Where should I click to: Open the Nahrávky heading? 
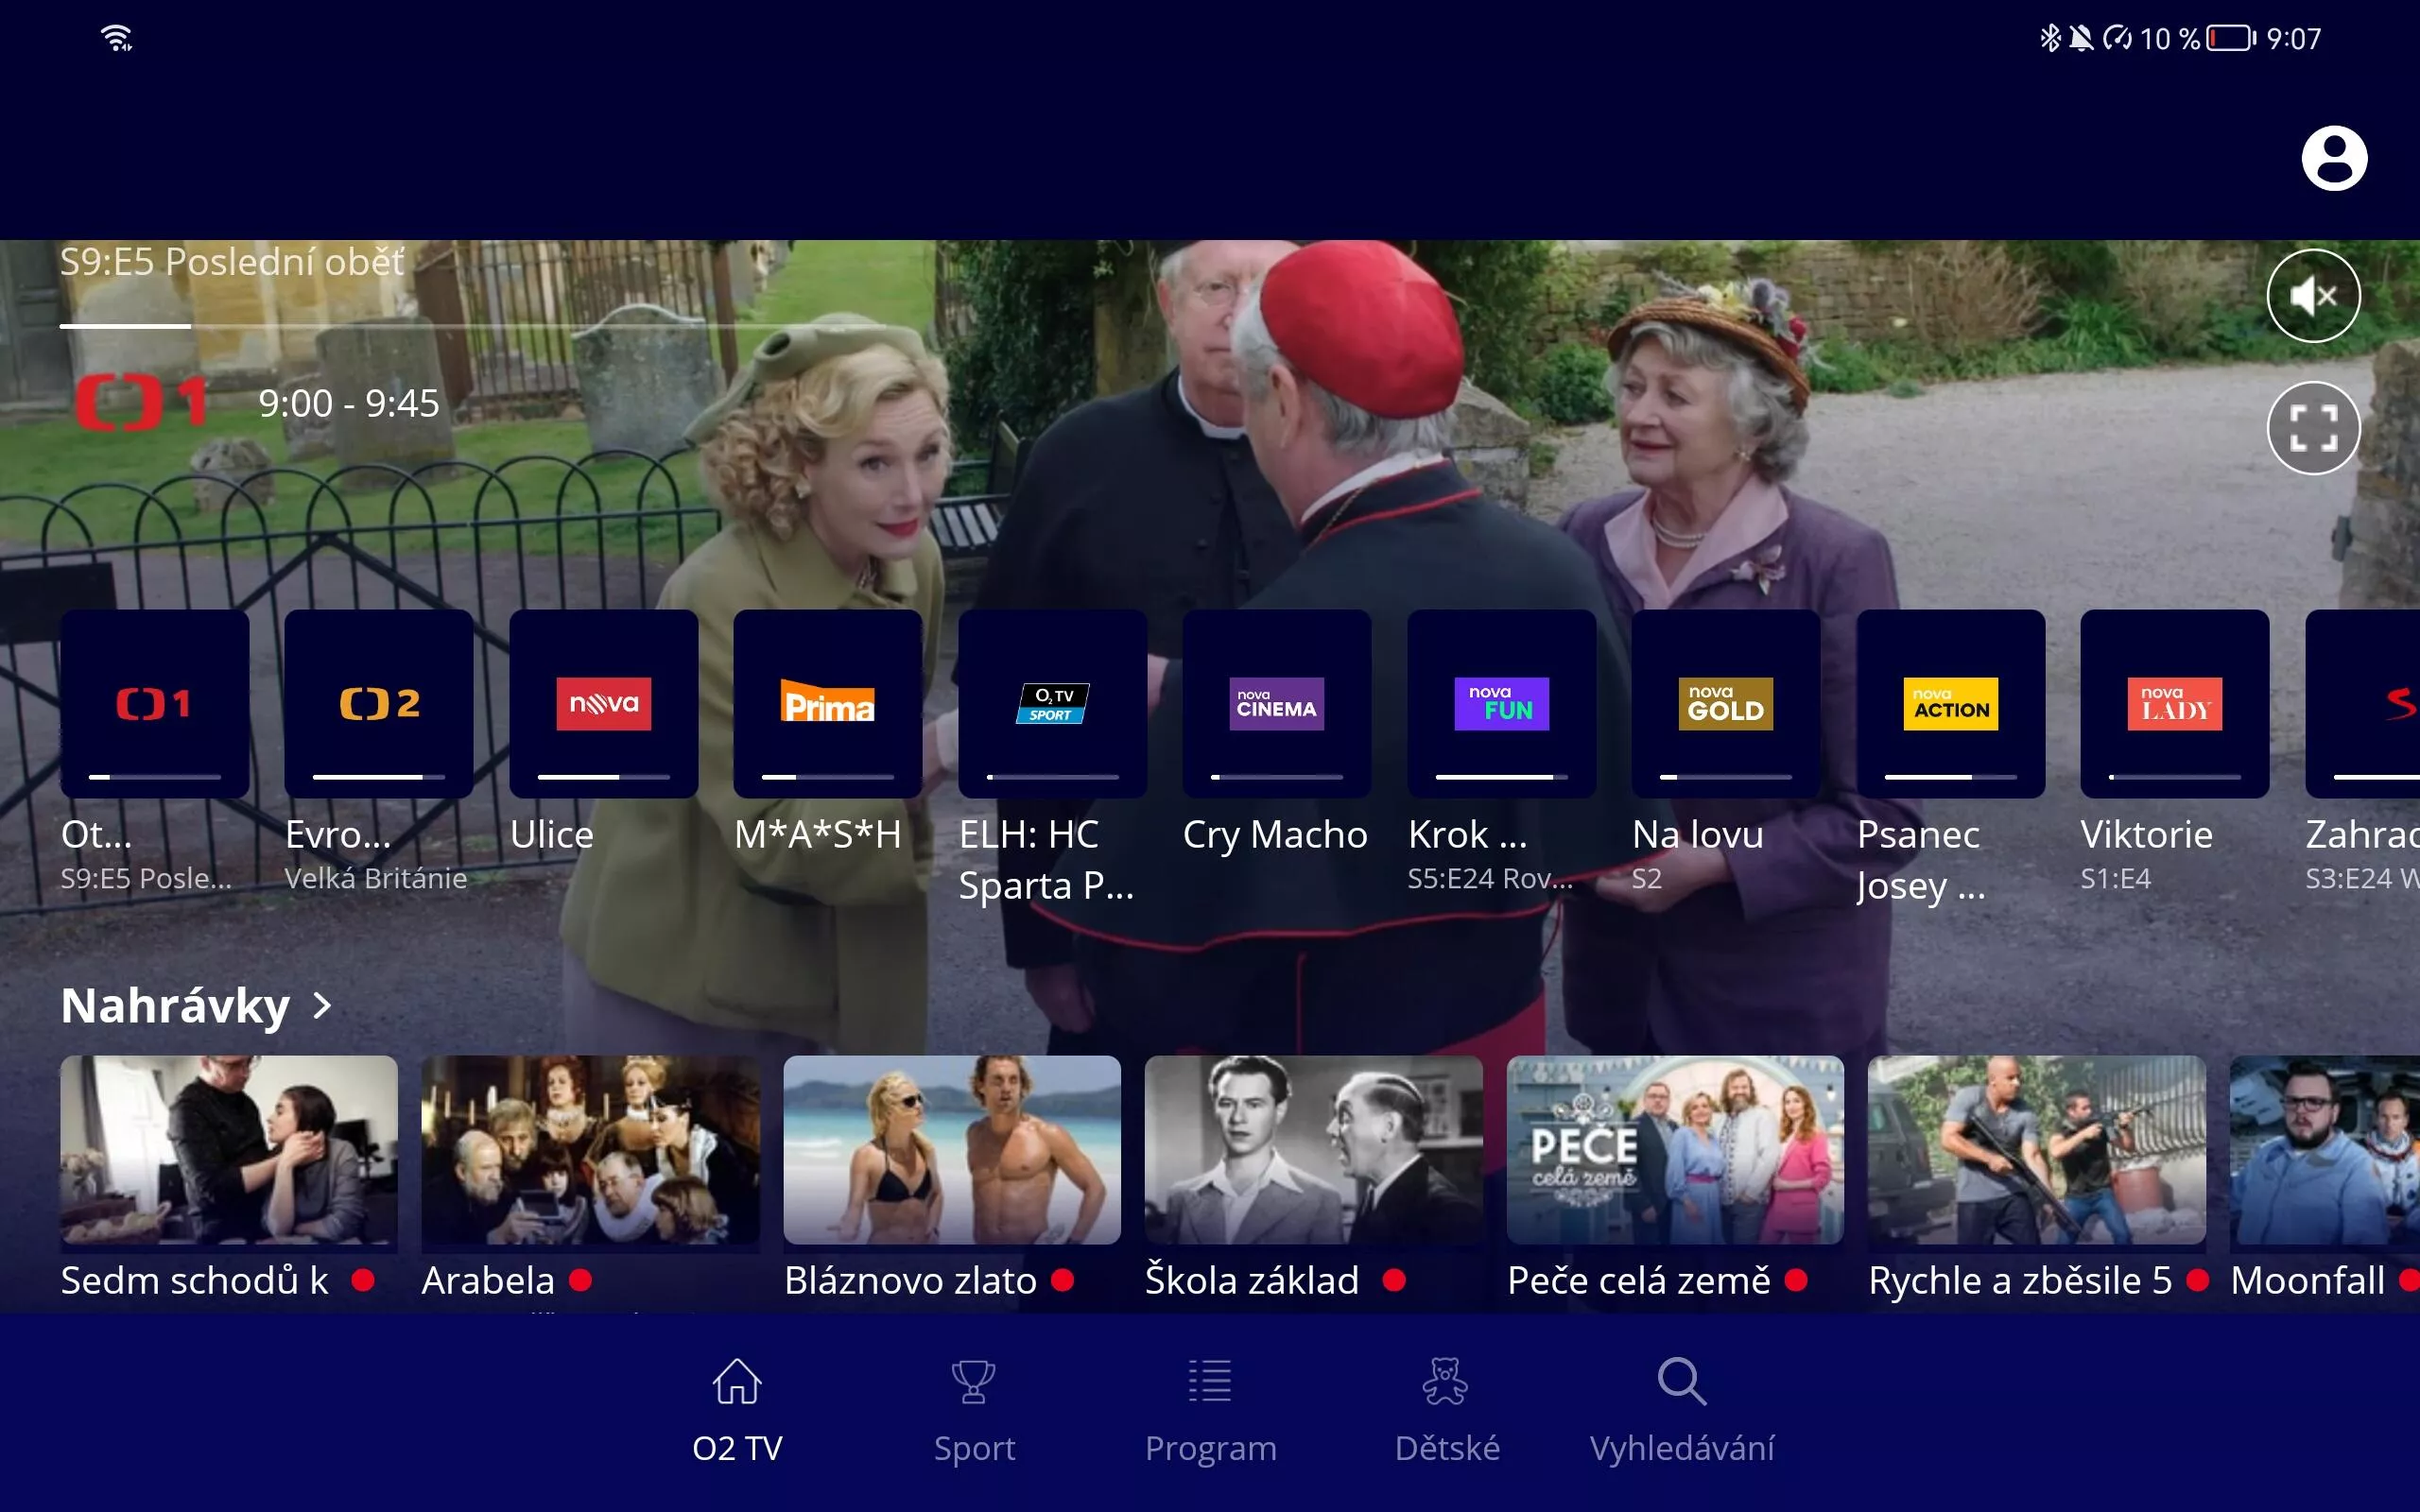click(175, 1006)
